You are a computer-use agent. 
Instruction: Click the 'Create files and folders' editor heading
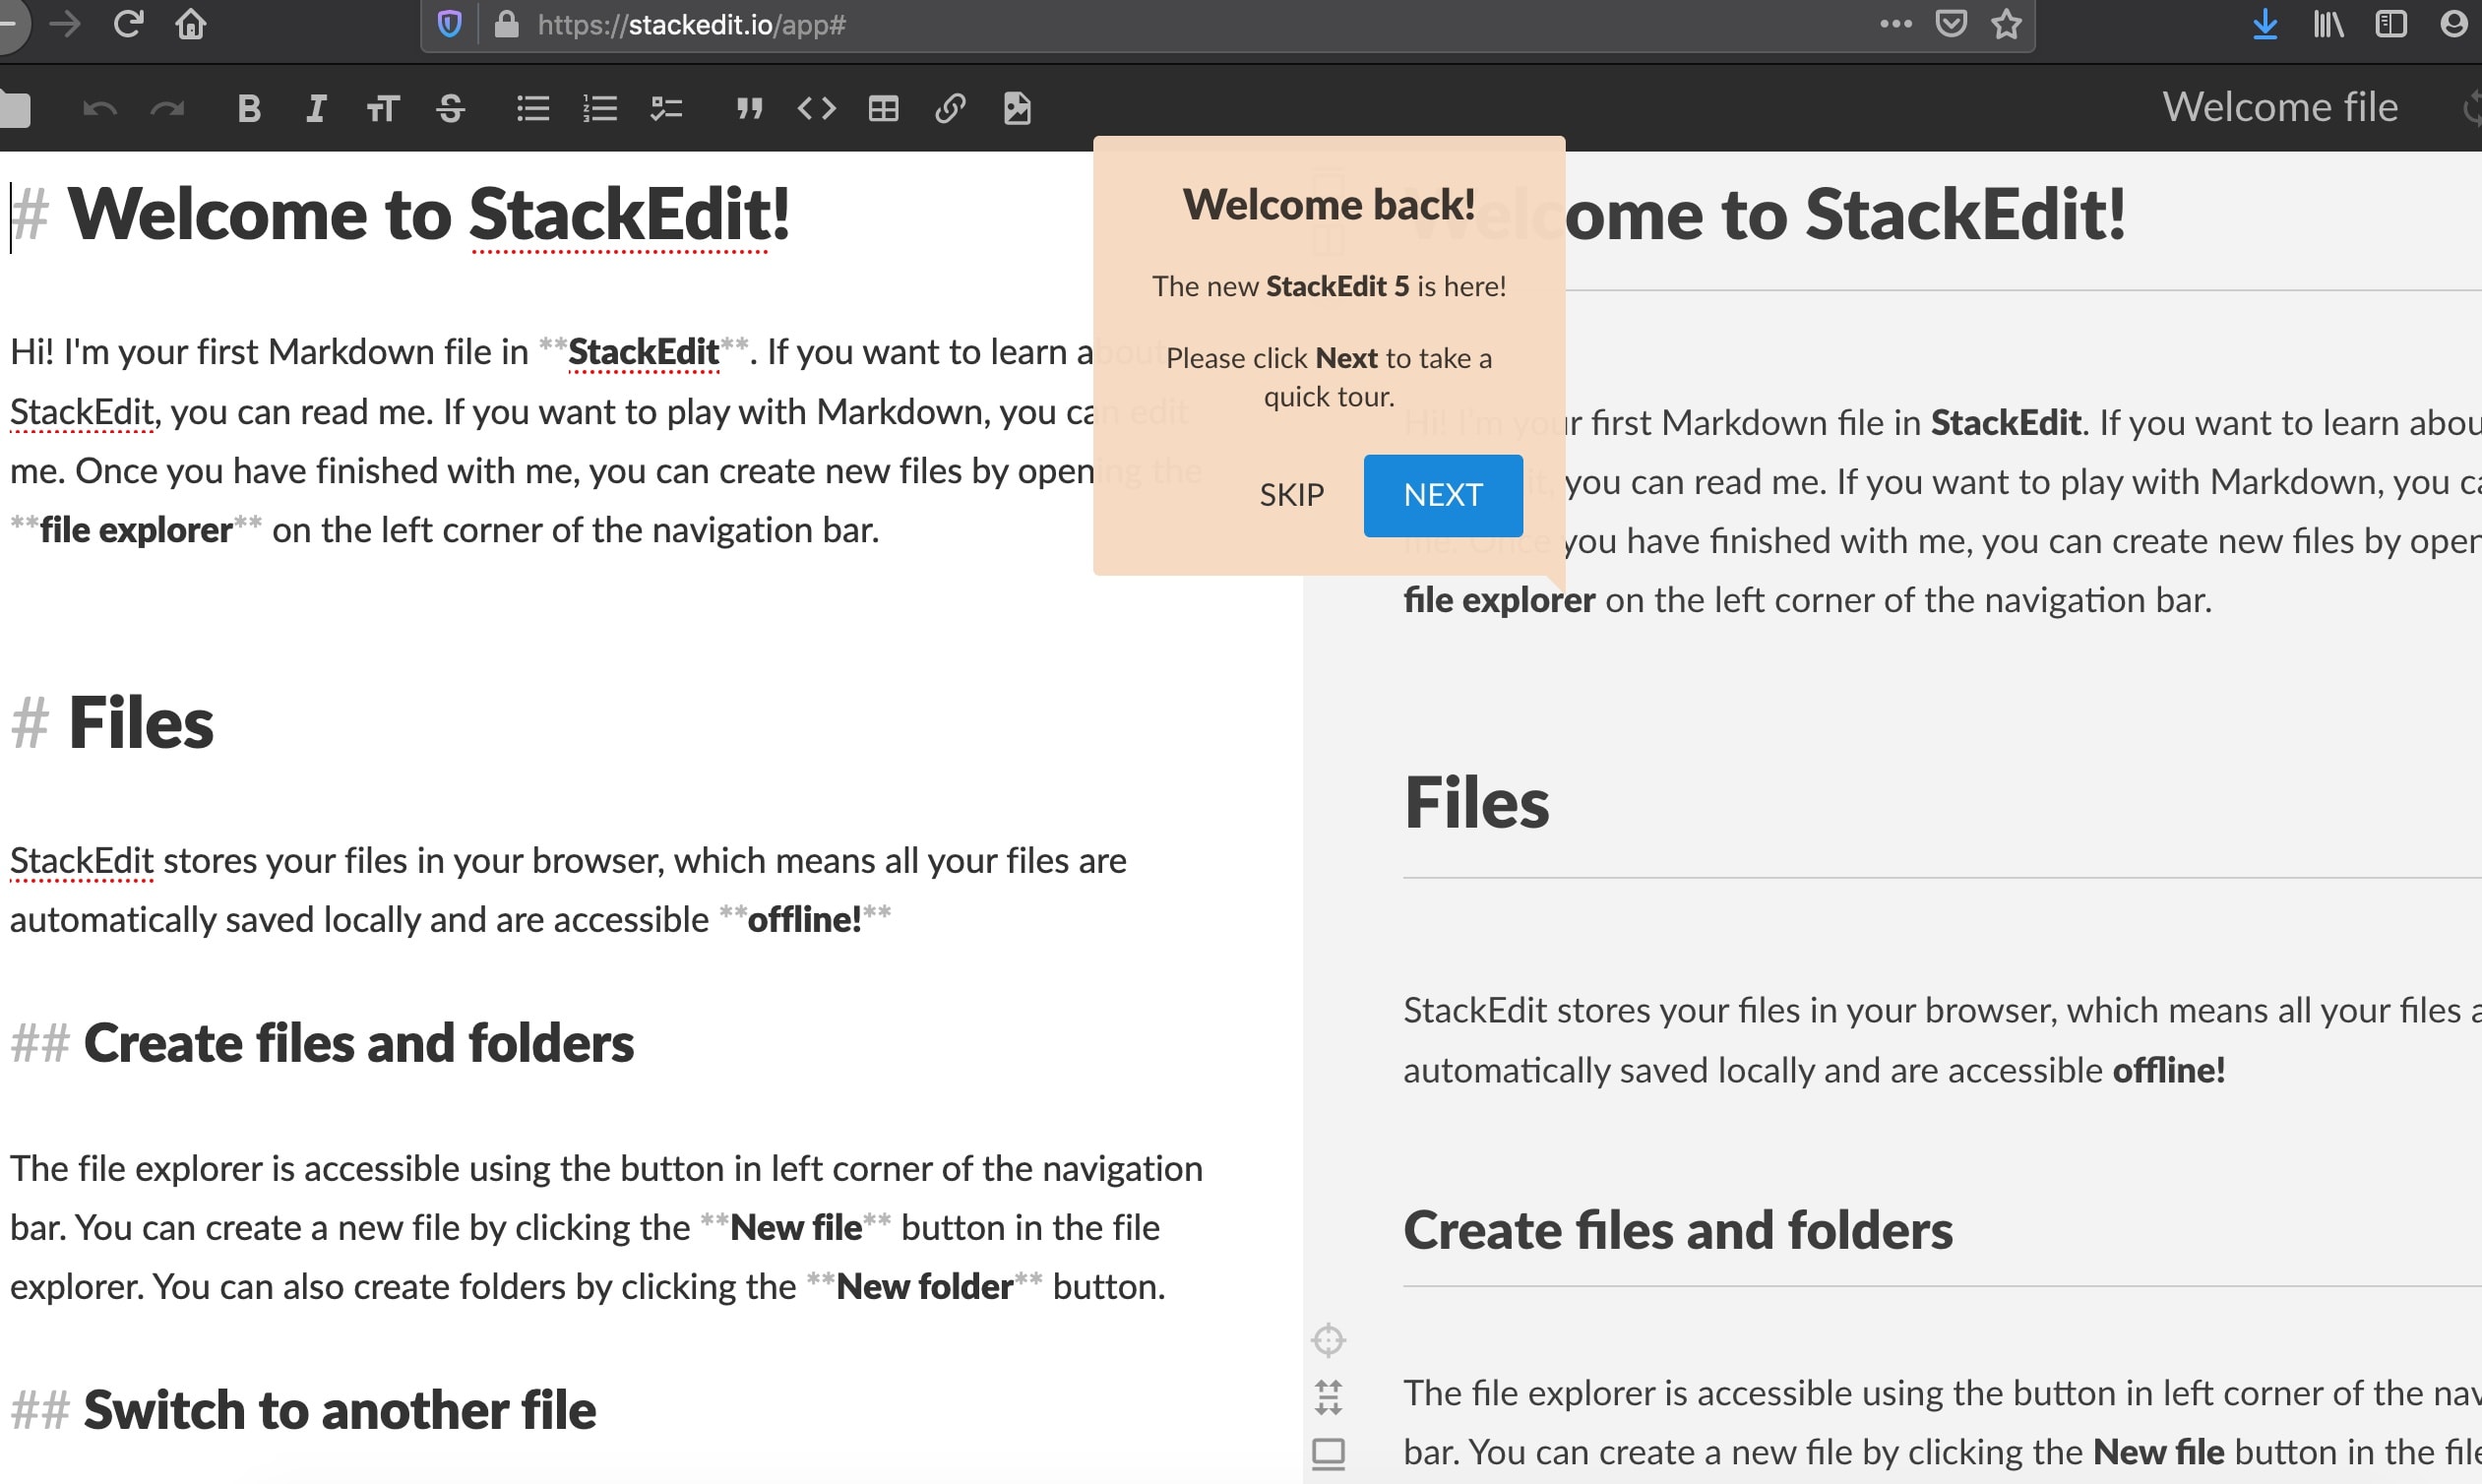point(359,1043)
